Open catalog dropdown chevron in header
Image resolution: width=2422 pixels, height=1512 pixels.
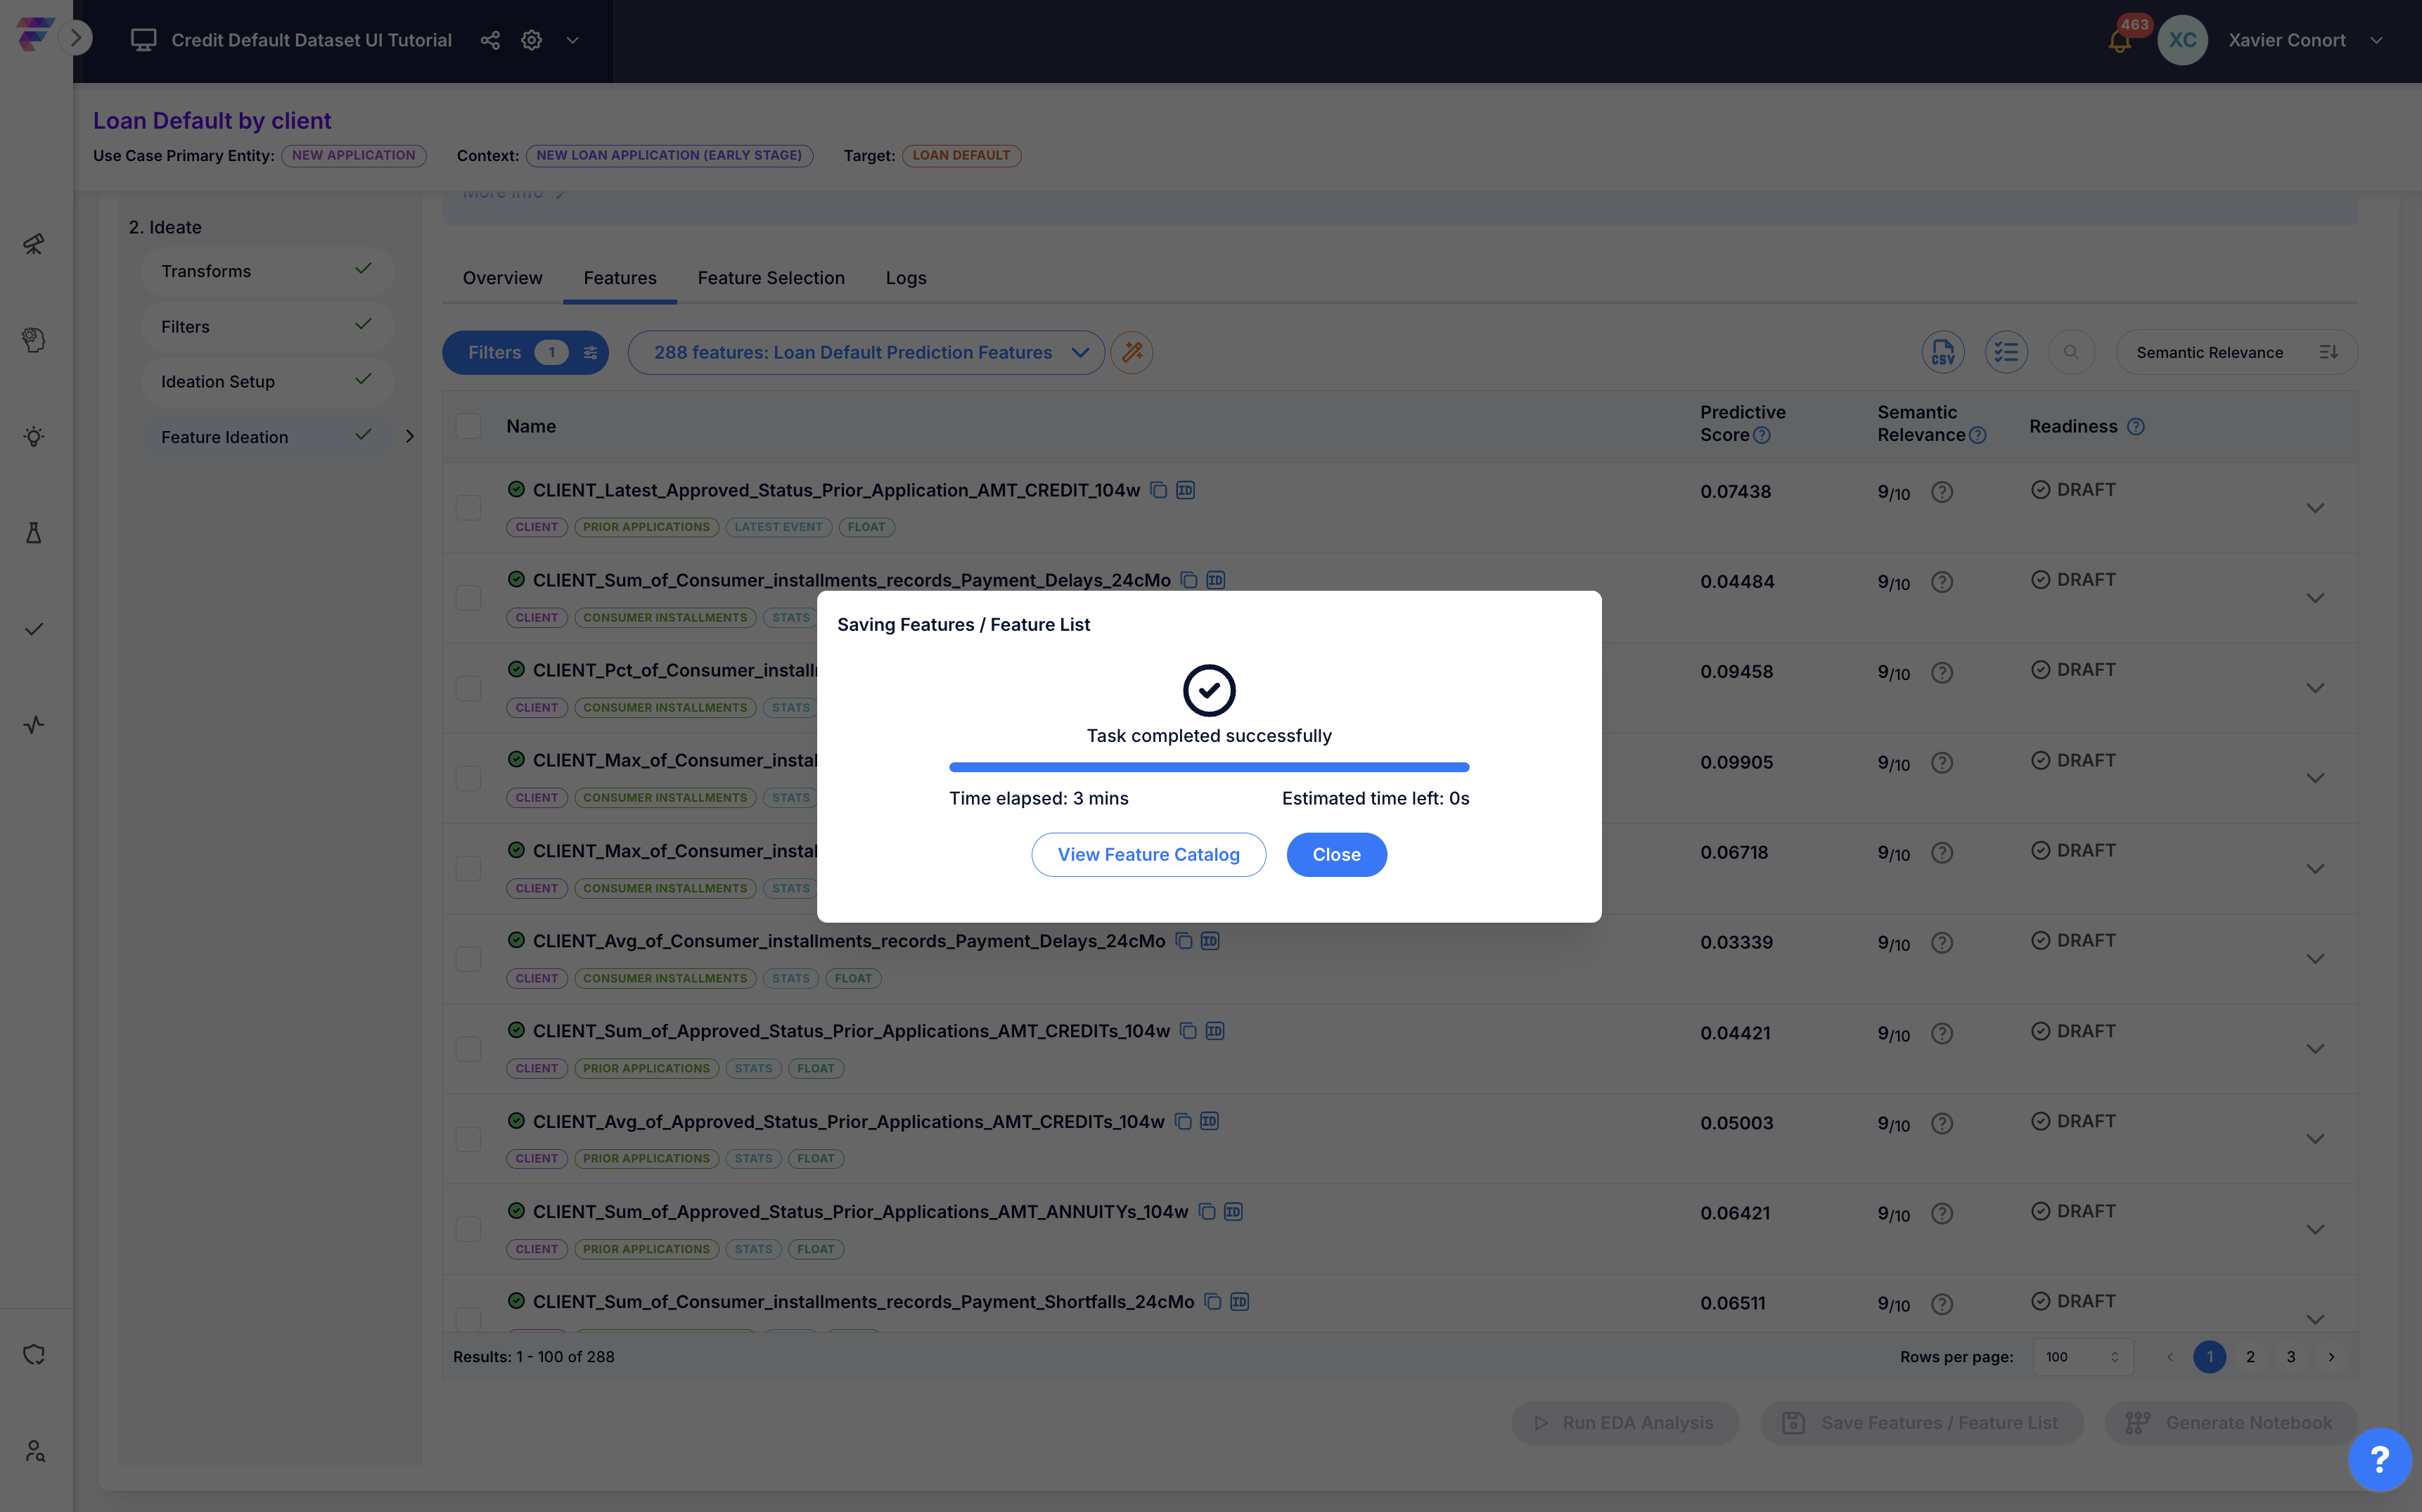click(x=573, y=40)
